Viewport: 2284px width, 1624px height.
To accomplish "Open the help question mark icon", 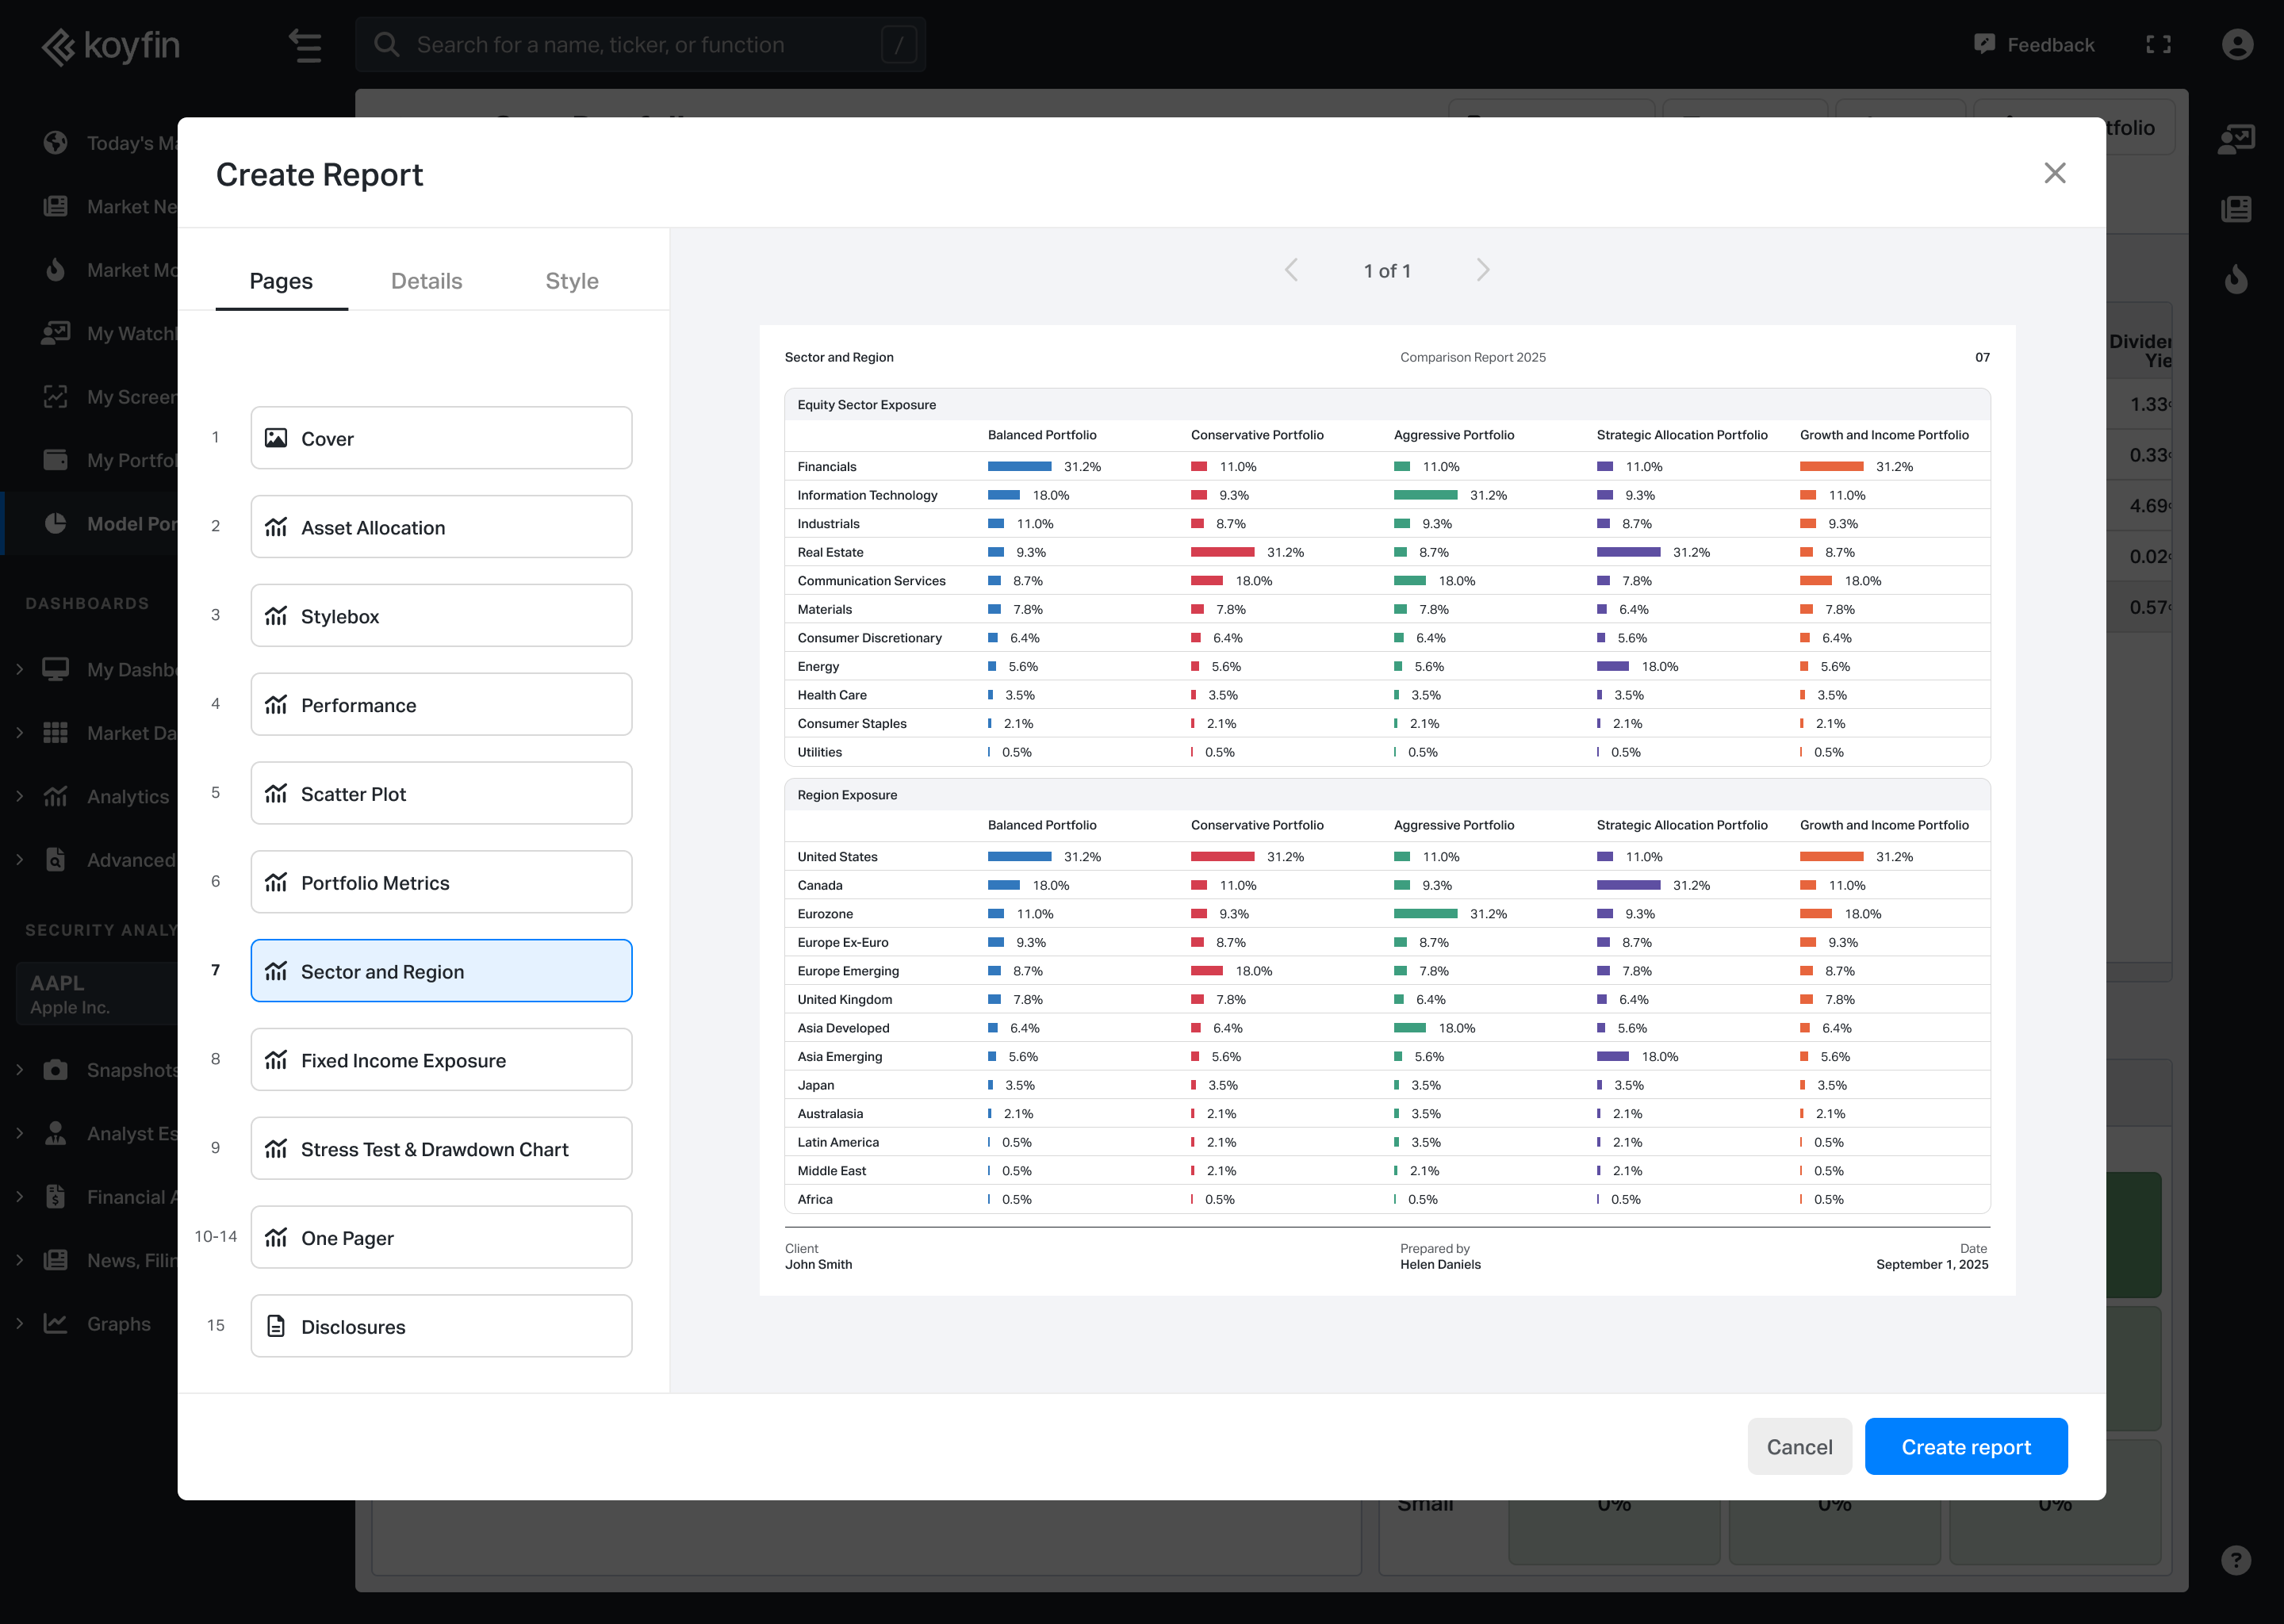I will (x=2236, y=1560).
